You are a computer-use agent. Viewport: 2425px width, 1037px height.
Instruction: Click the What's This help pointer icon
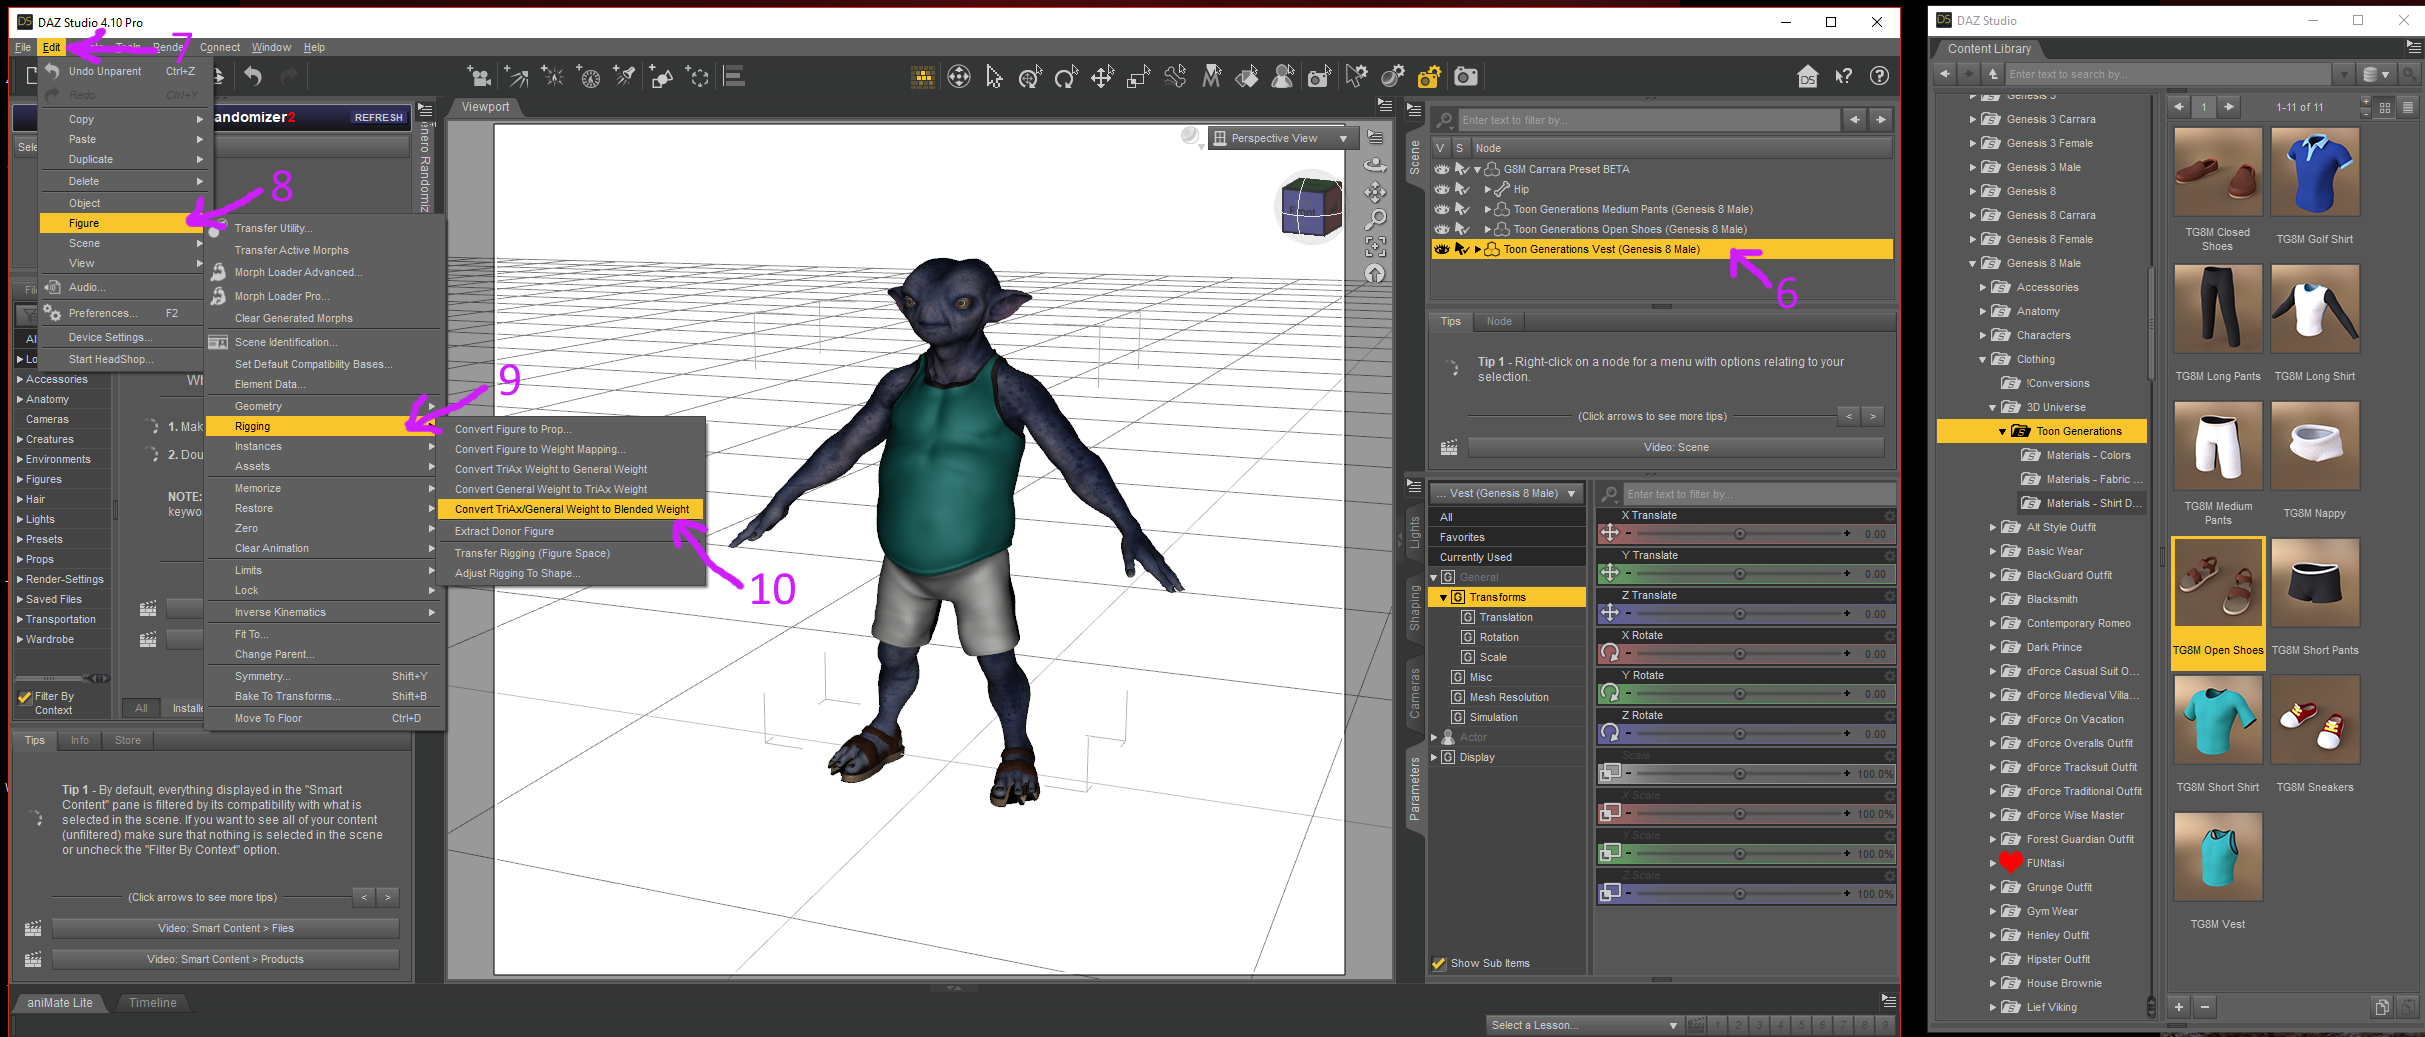(1844, 77)
